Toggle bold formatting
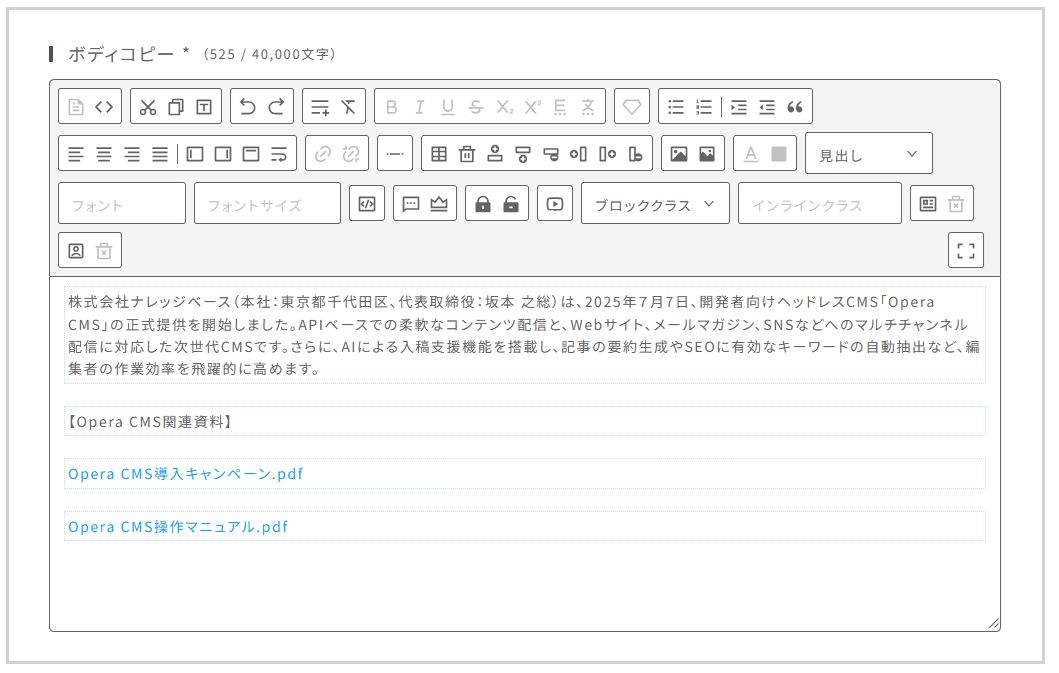This screenshot has width=1059, height=673. point(392,107)
